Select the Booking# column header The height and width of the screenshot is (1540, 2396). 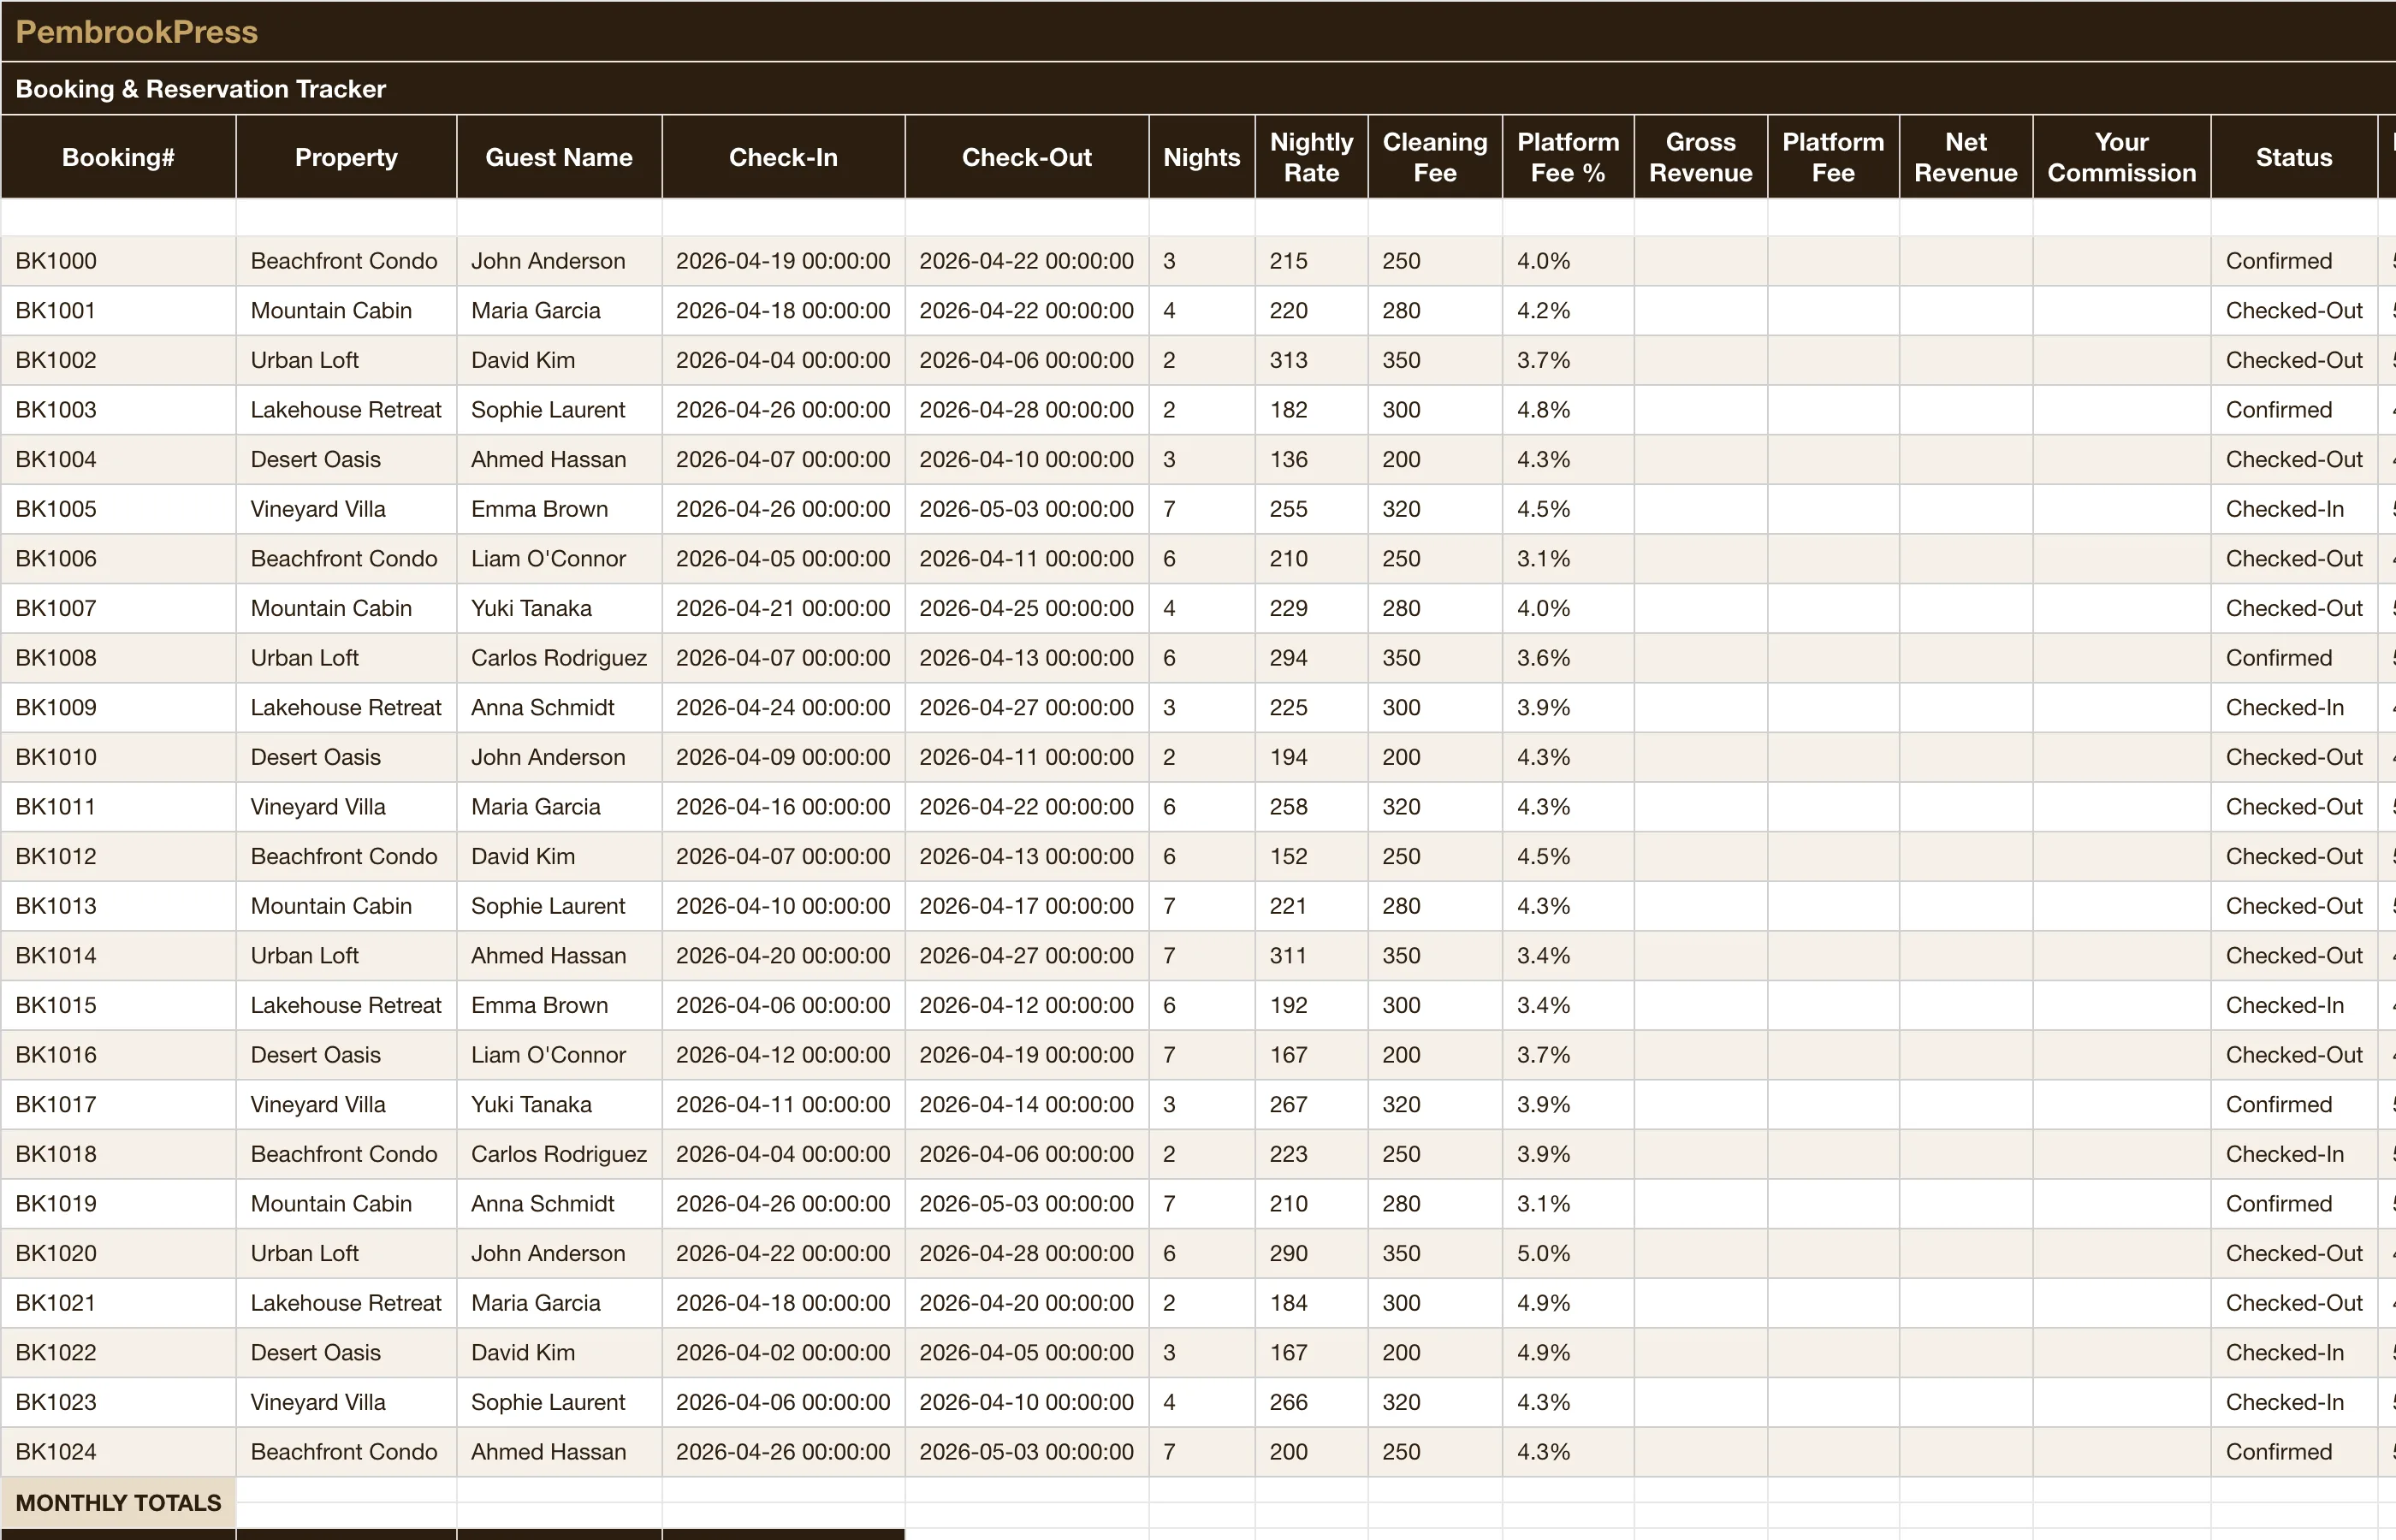pos(118,157)
